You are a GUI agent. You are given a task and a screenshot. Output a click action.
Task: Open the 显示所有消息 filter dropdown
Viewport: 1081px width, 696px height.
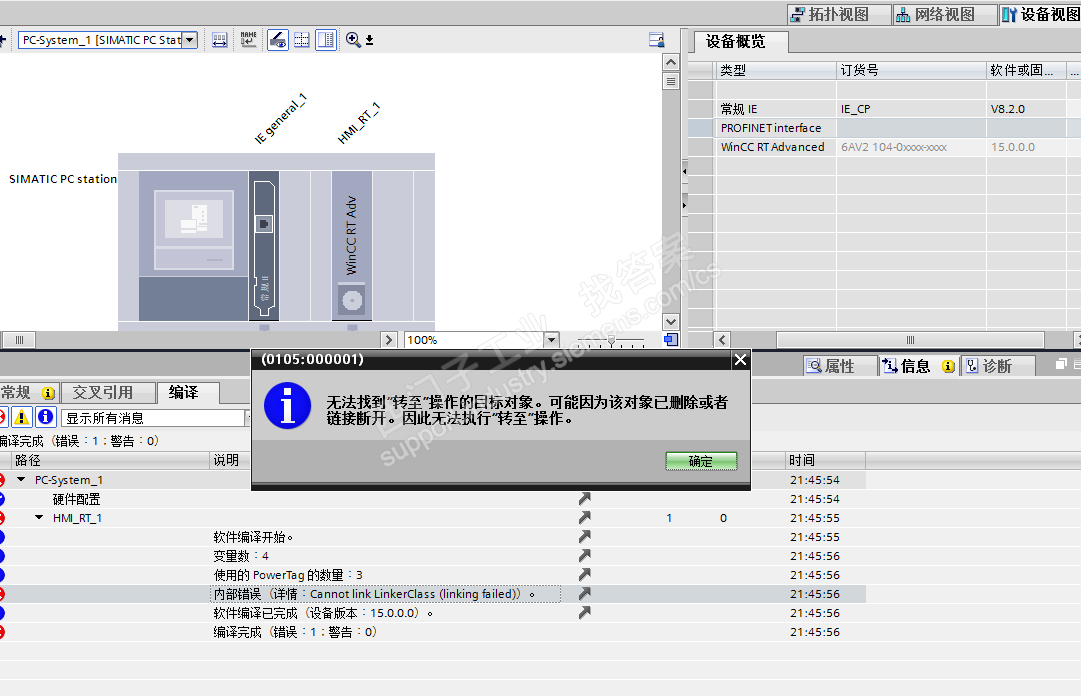156,418
